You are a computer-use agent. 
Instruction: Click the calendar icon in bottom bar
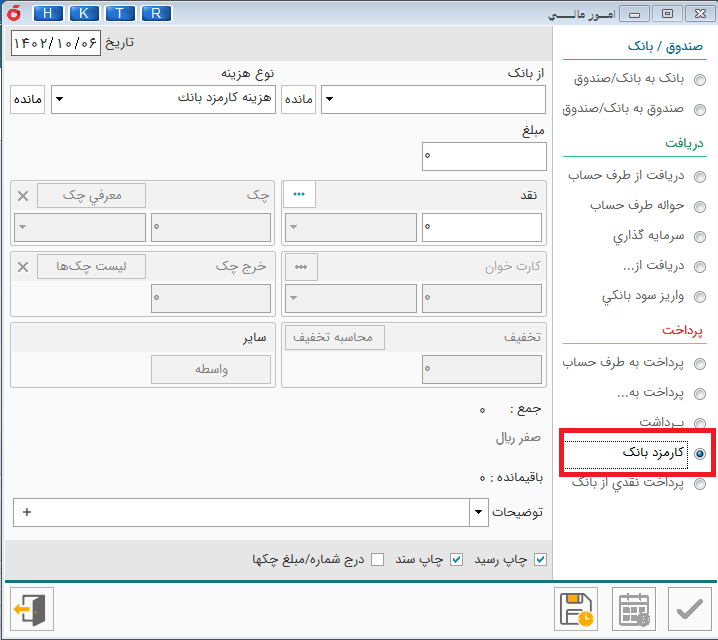point(633,609)
